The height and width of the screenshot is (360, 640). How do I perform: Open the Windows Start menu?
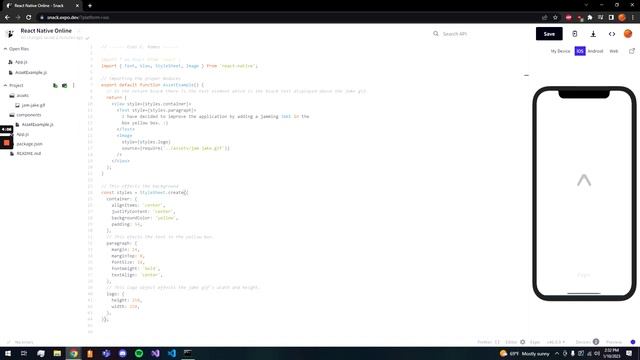click(x=8, y=353)
